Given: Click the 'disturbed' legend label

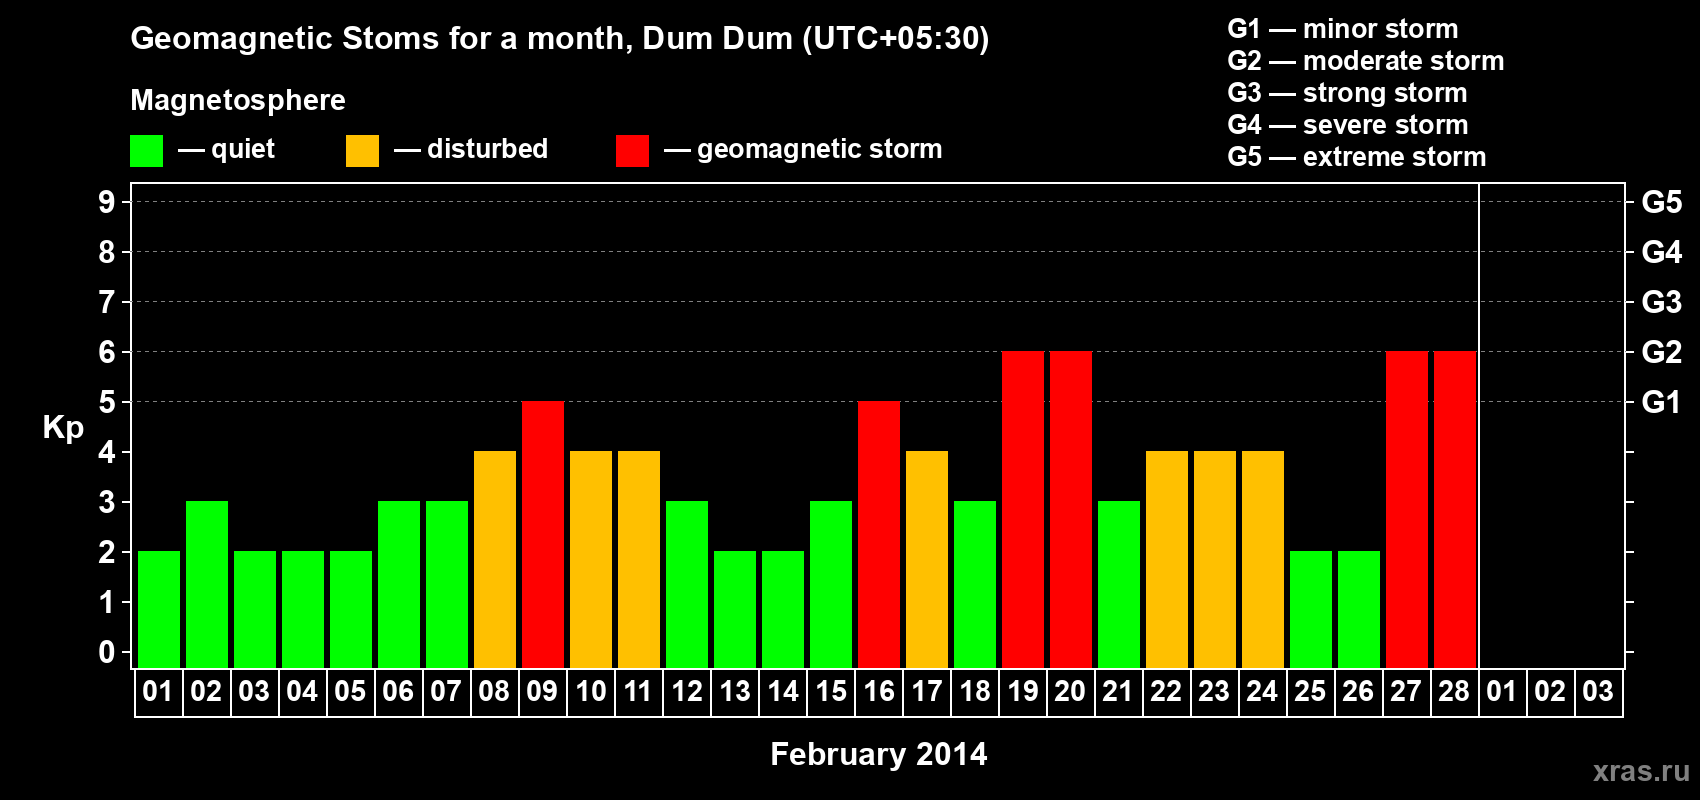Looking at the screenshot, I should point(487,149).
